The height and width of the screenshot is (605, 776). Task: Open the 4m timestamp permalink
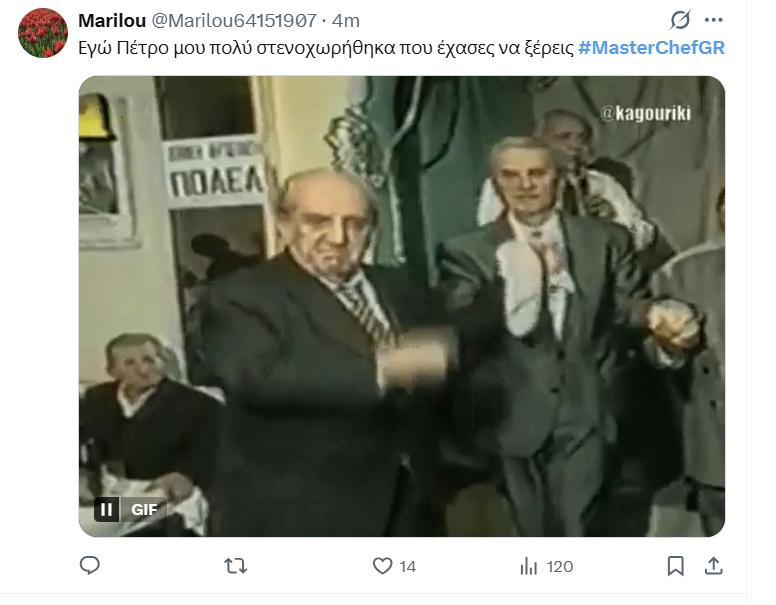pos(345,21)
